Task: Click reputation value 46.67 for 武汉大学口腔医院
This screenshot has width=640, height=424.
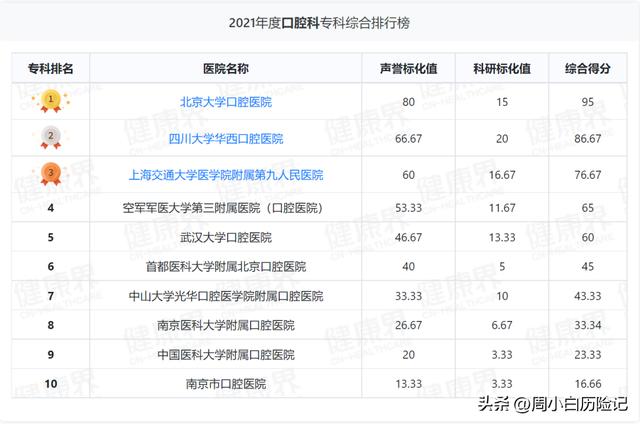Action: click(409, 238)
